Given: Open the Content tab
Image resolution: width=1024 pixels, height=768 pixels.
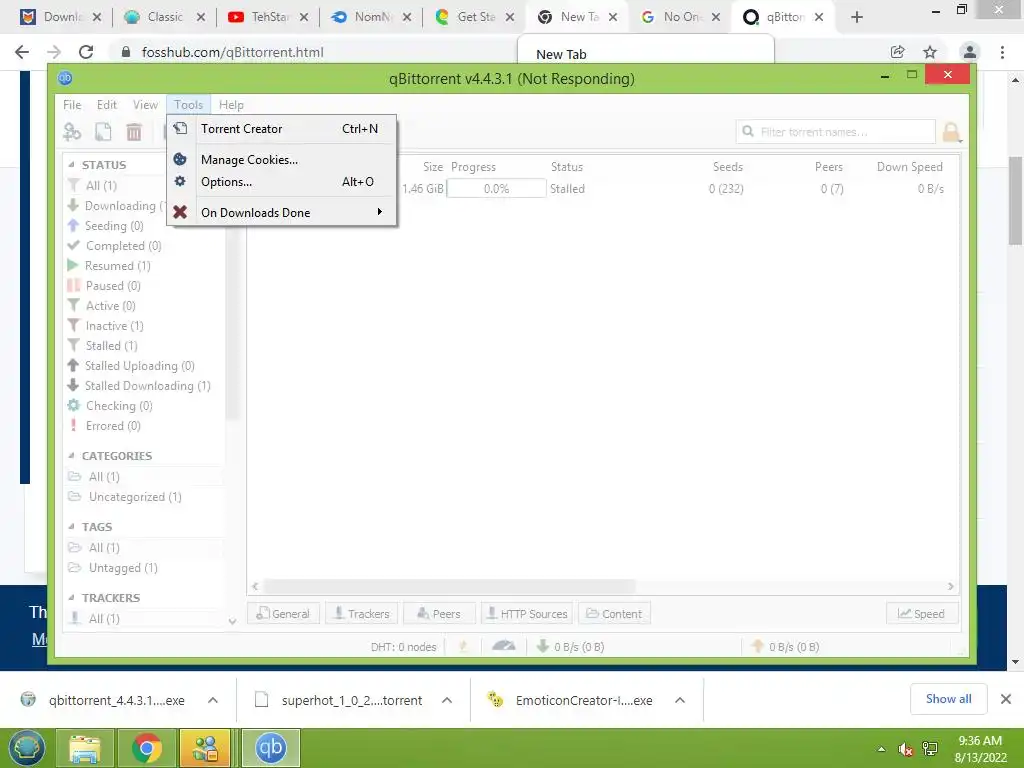Looking at the screenshot, I should tap(614, 614).
